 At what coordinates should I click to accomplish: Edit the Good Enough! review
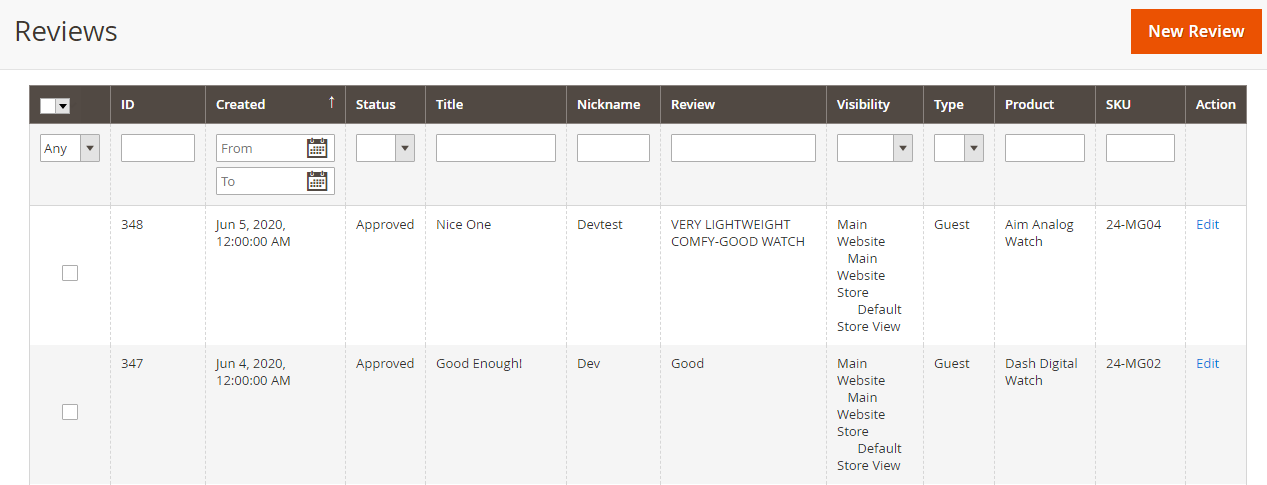1207,364
